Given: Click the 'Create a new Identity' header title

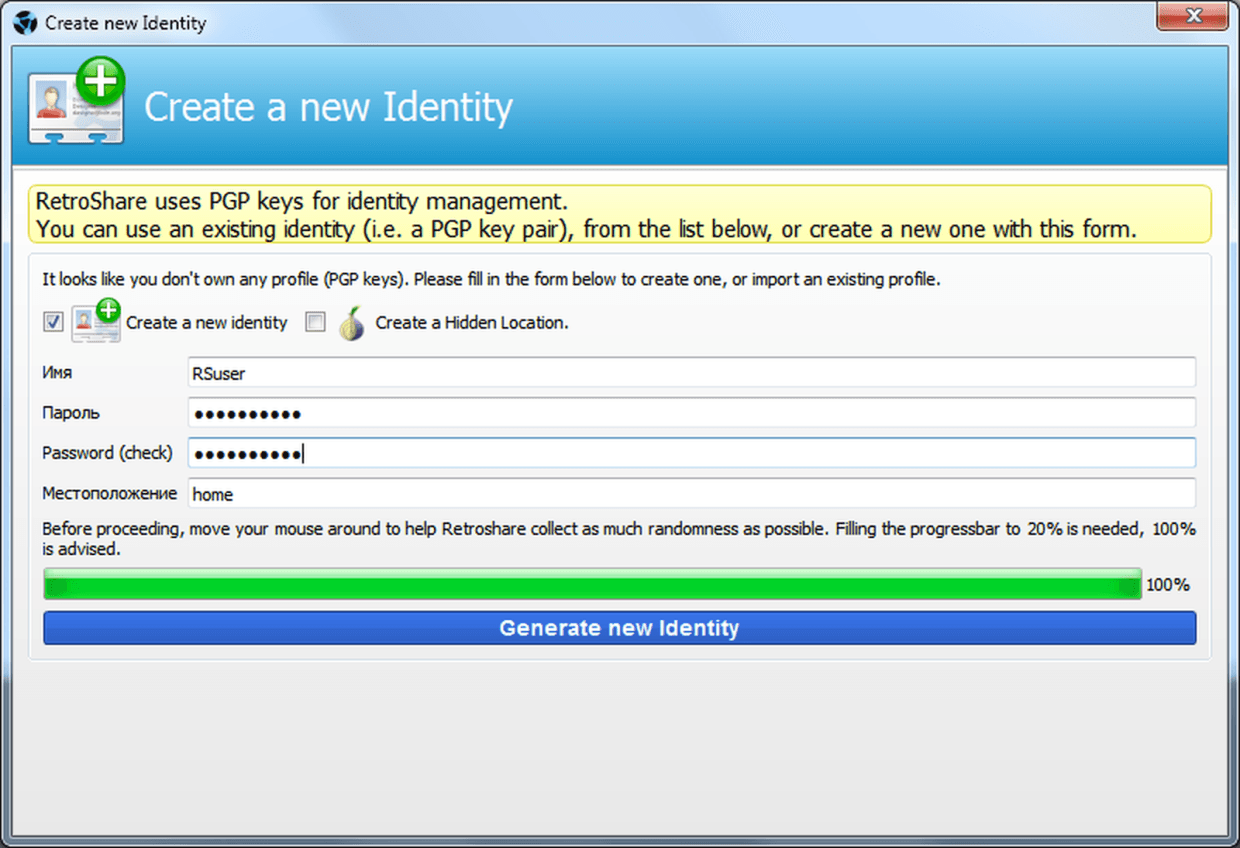Looking at the screenshot, I should 328,107.
